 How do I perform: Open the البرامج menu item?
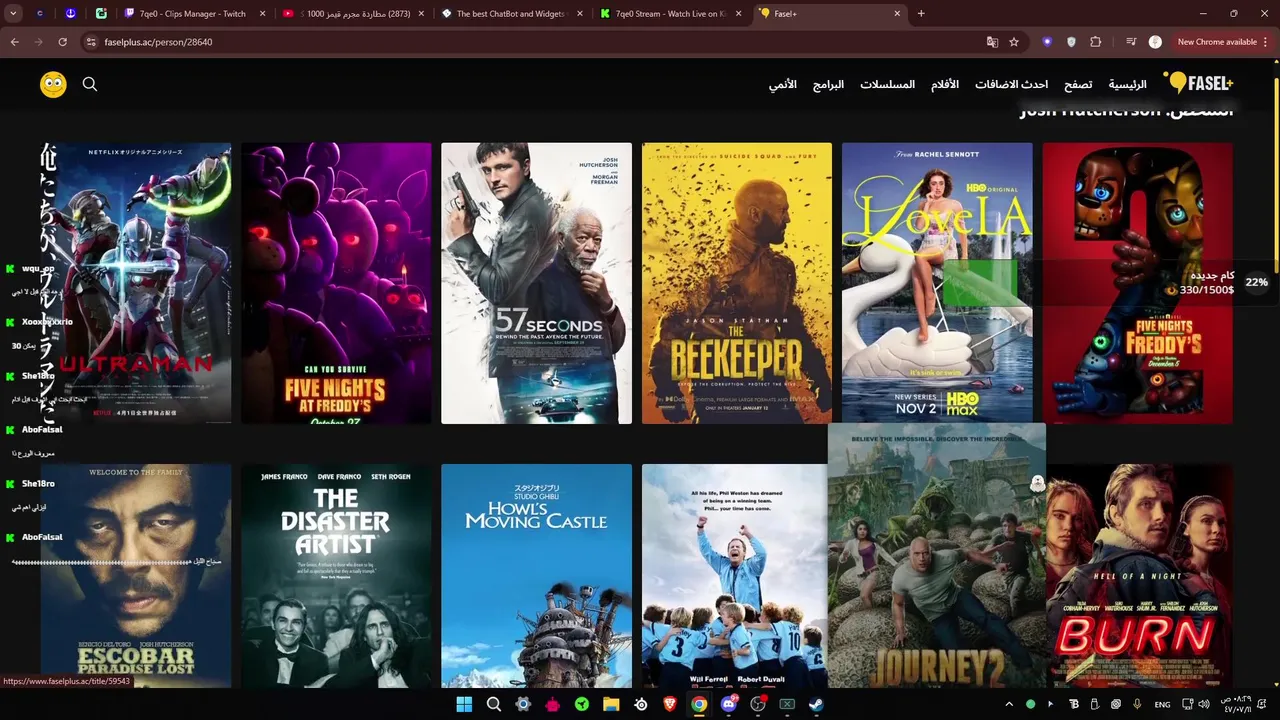[828, 85]
